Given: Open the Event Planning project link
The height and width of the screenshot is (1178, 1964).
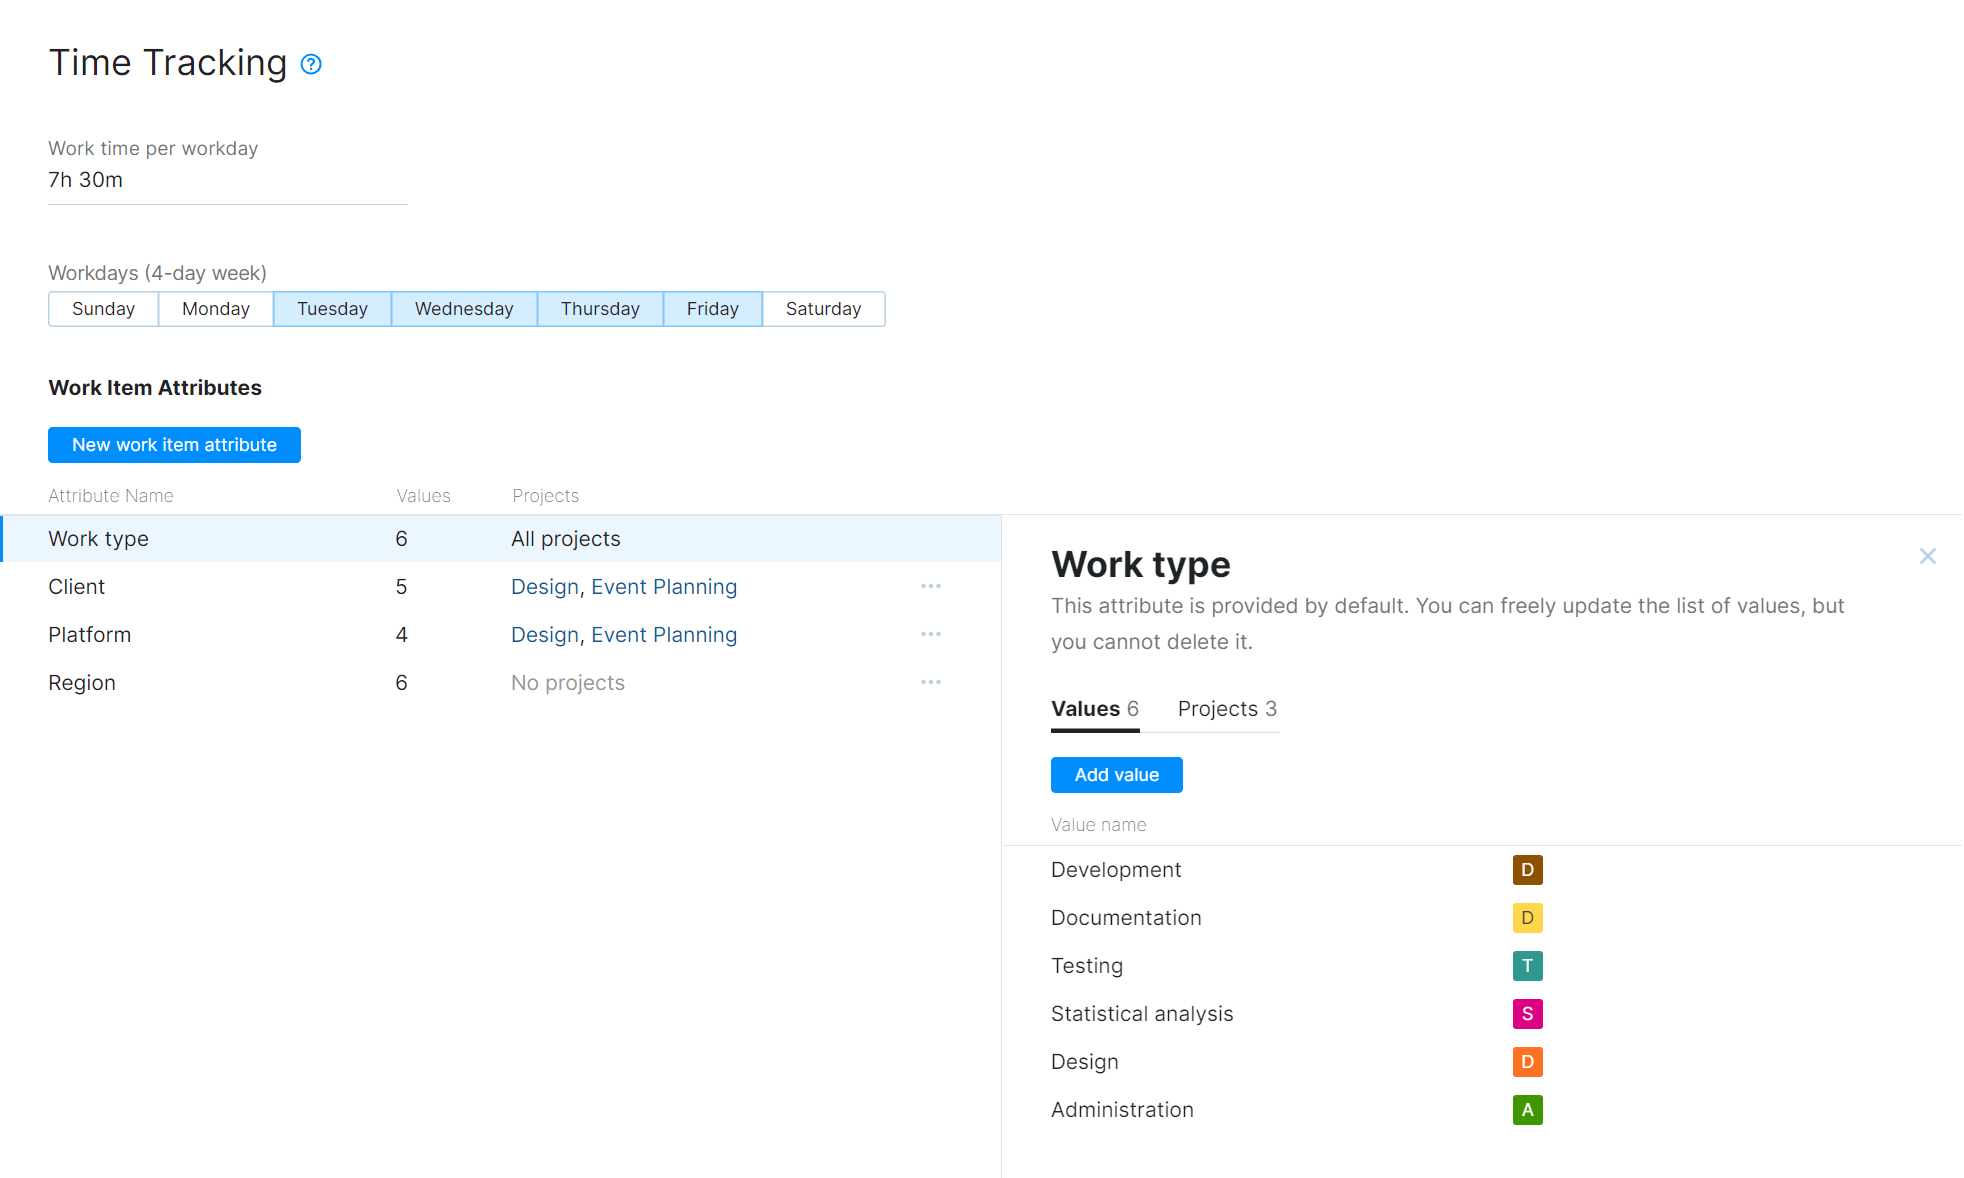Looking at the screenshot, I should [664, 586].
